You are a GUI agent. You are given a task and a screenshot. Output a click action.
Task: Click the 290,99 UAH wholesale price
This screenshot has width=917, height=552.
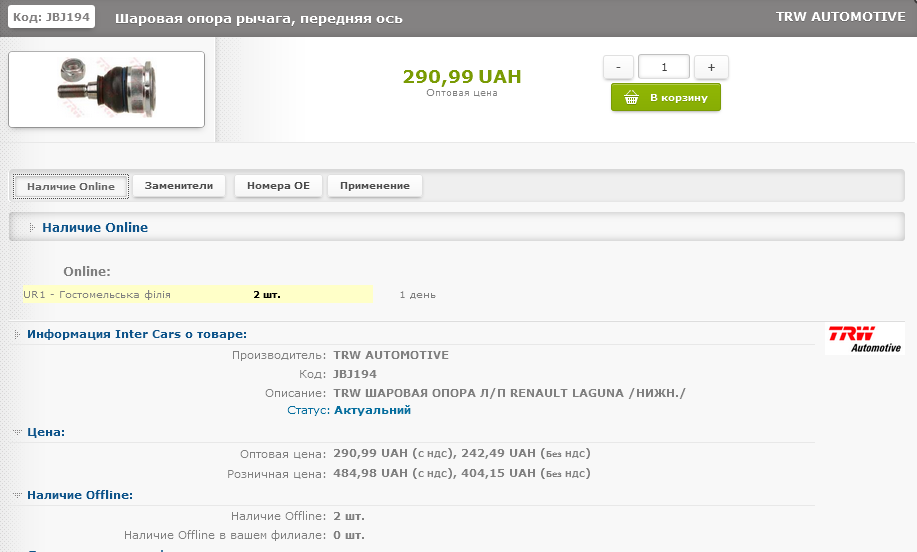coord(461,77)
